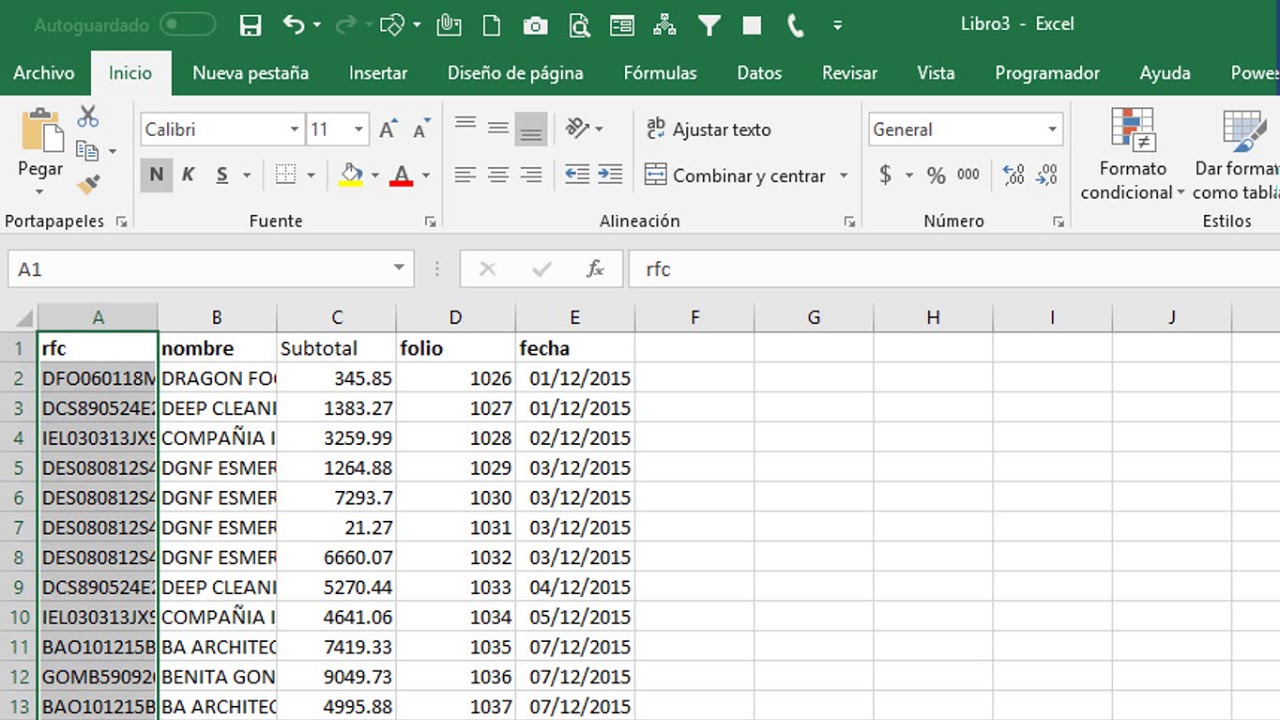The height and width of the screenshot is (720, 1280).
Task: Click the formula bar containing rfc
Action: 954,269
